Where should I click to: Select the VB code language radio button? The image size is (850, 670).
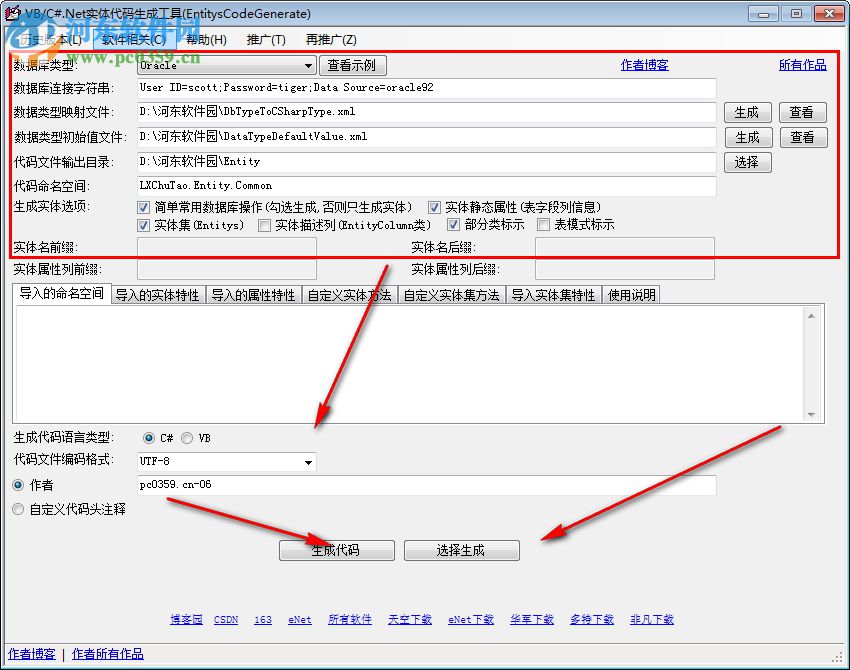187,437
